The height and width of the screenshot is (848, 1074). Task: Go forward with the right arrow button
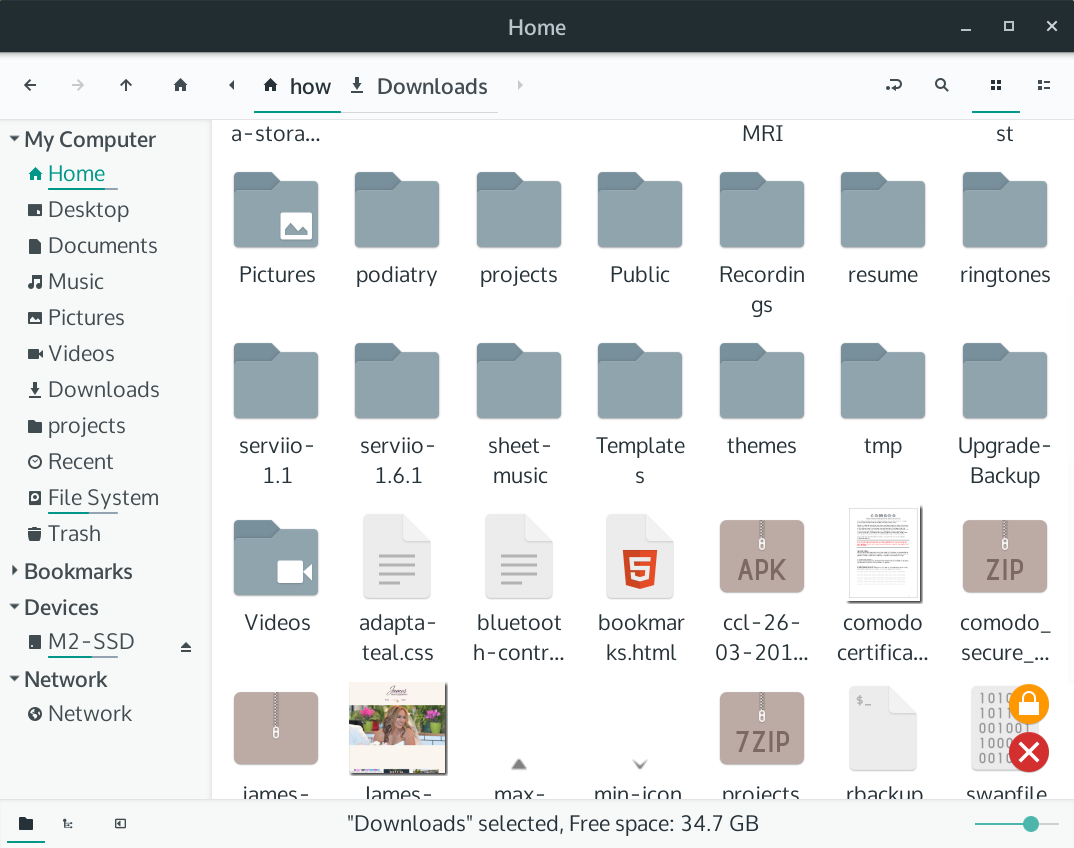tap(78, 85)
